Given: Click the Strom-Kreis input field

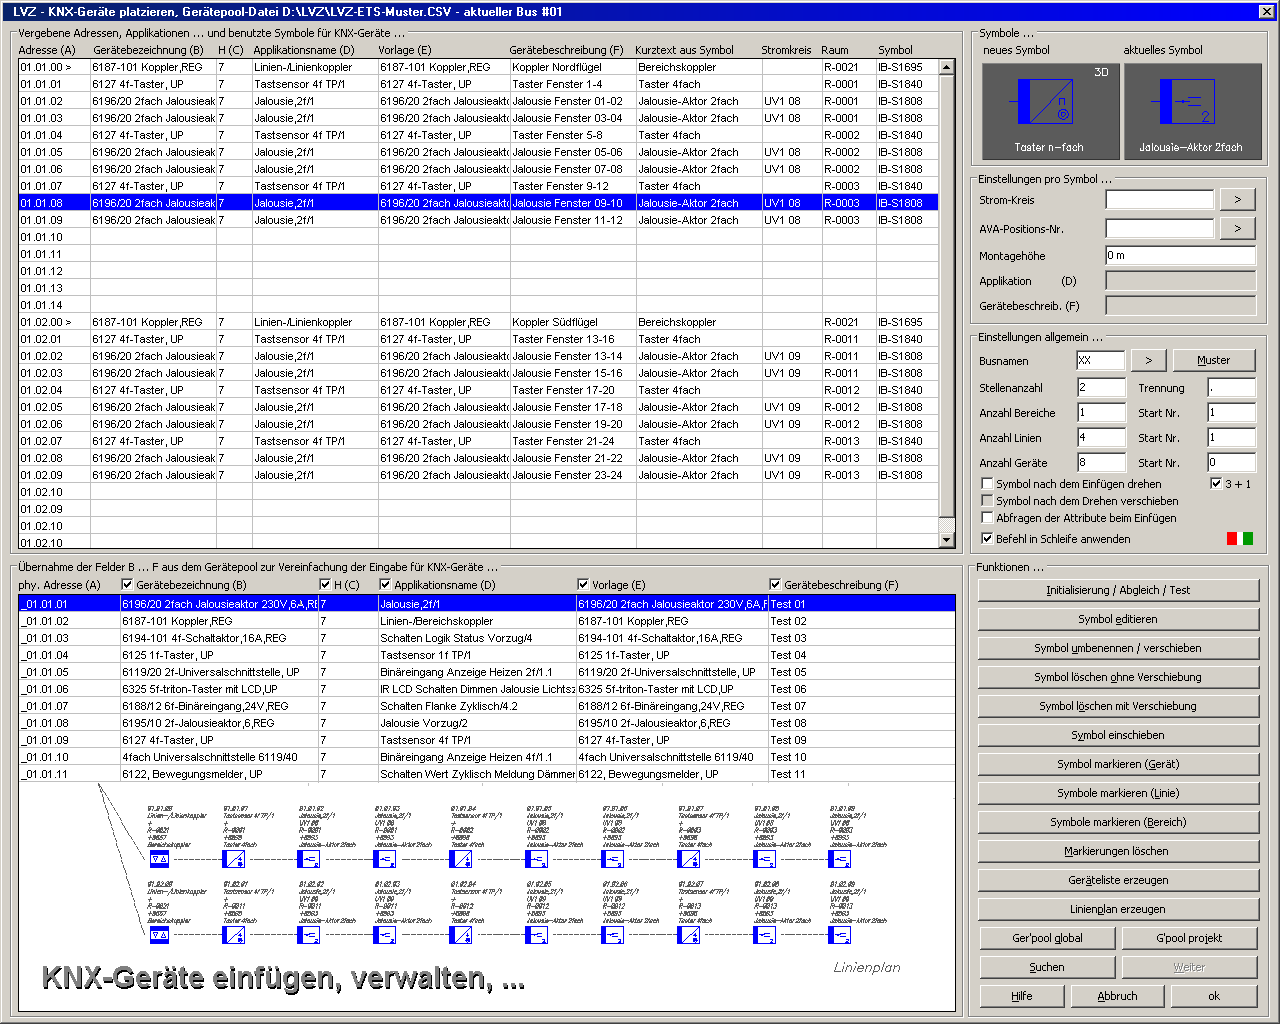Looking at the screenshot, I should [1159, 199].
